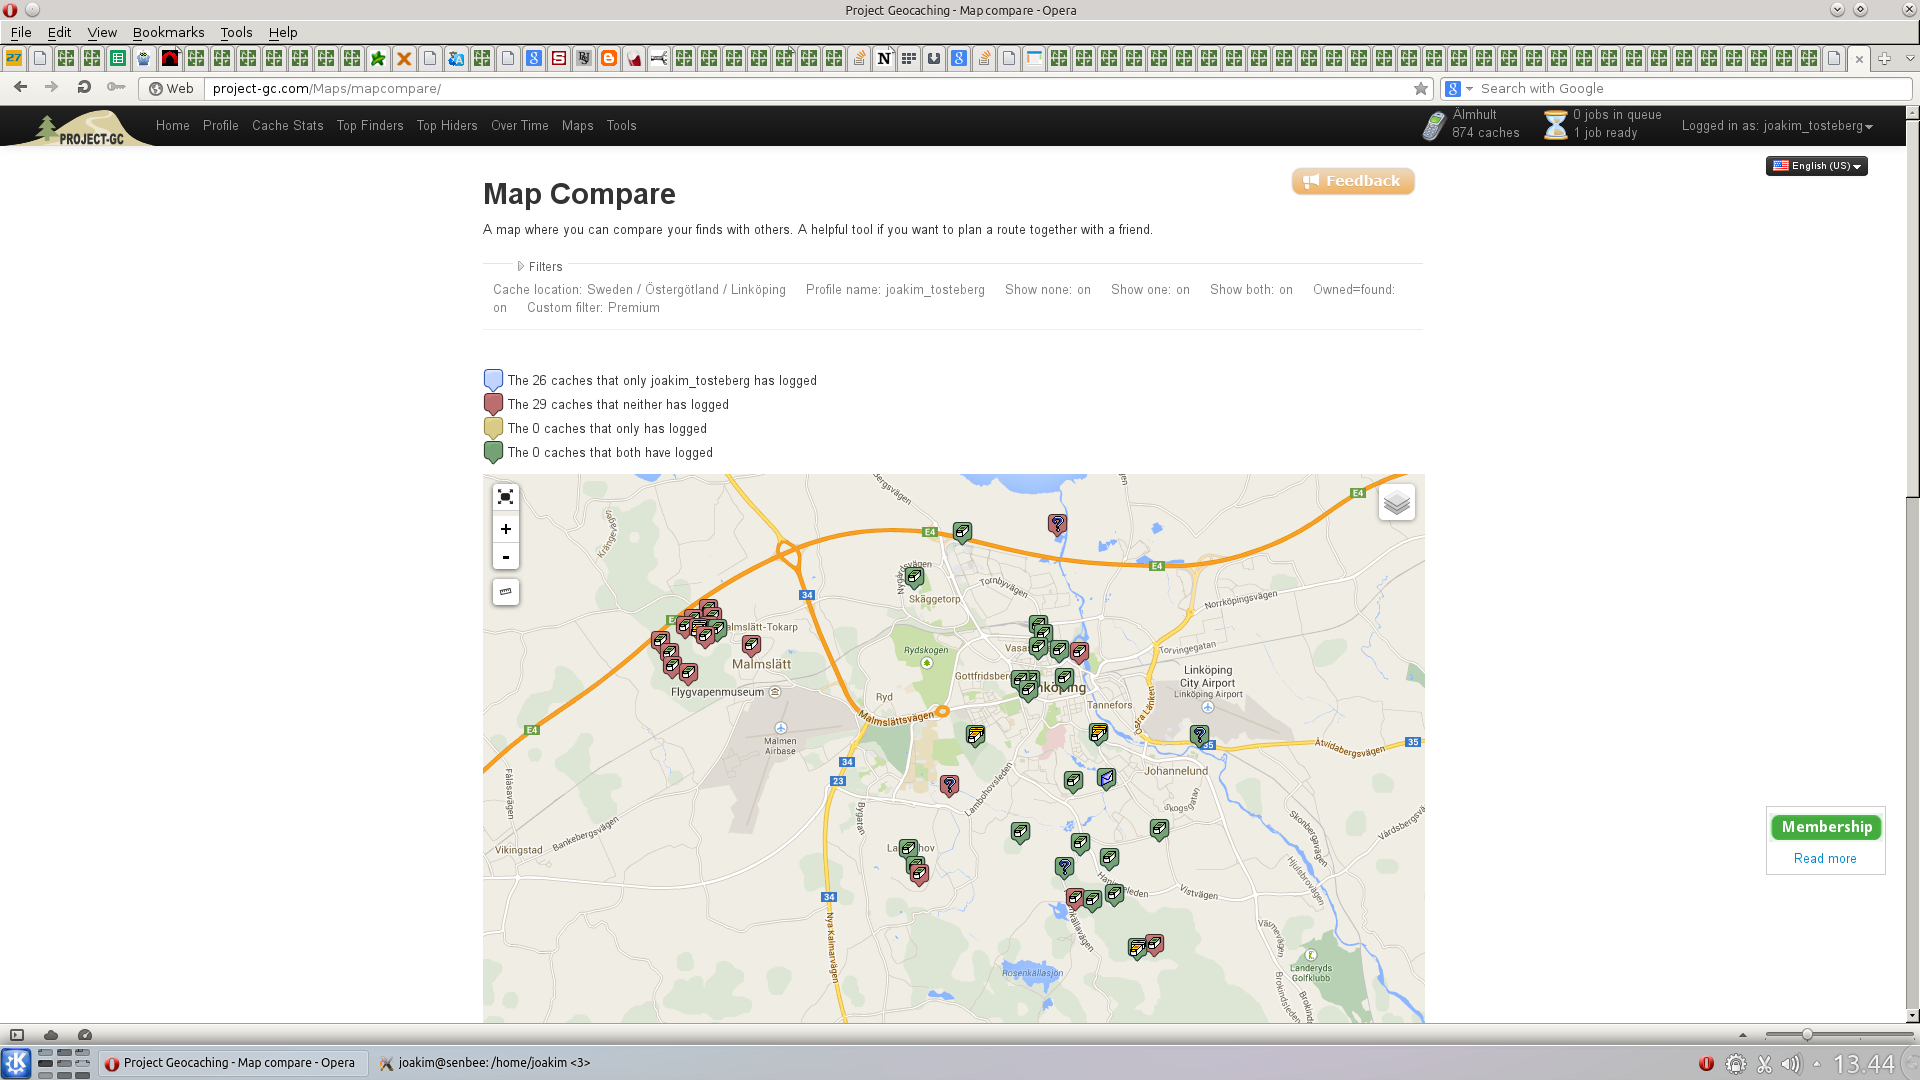Click the Membership button
This screenshot has width=1920, height=1080.
(1826, 827)
